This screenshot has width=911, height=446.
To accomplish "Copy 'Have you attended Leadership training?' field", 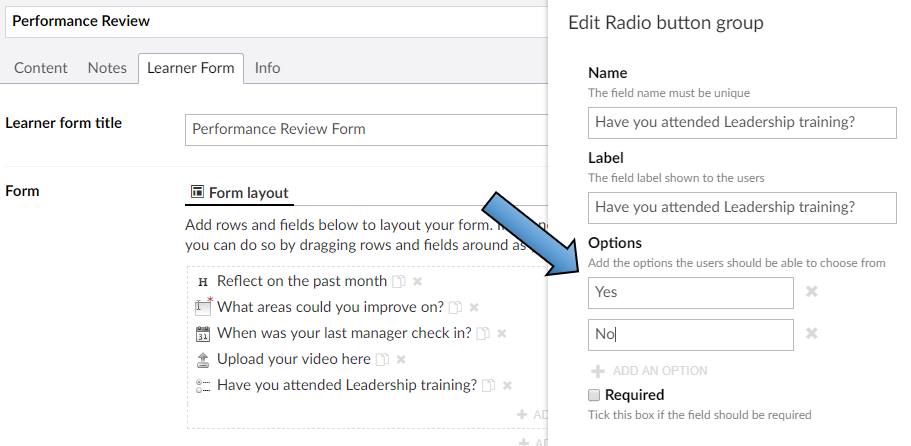I will [489, 386].
